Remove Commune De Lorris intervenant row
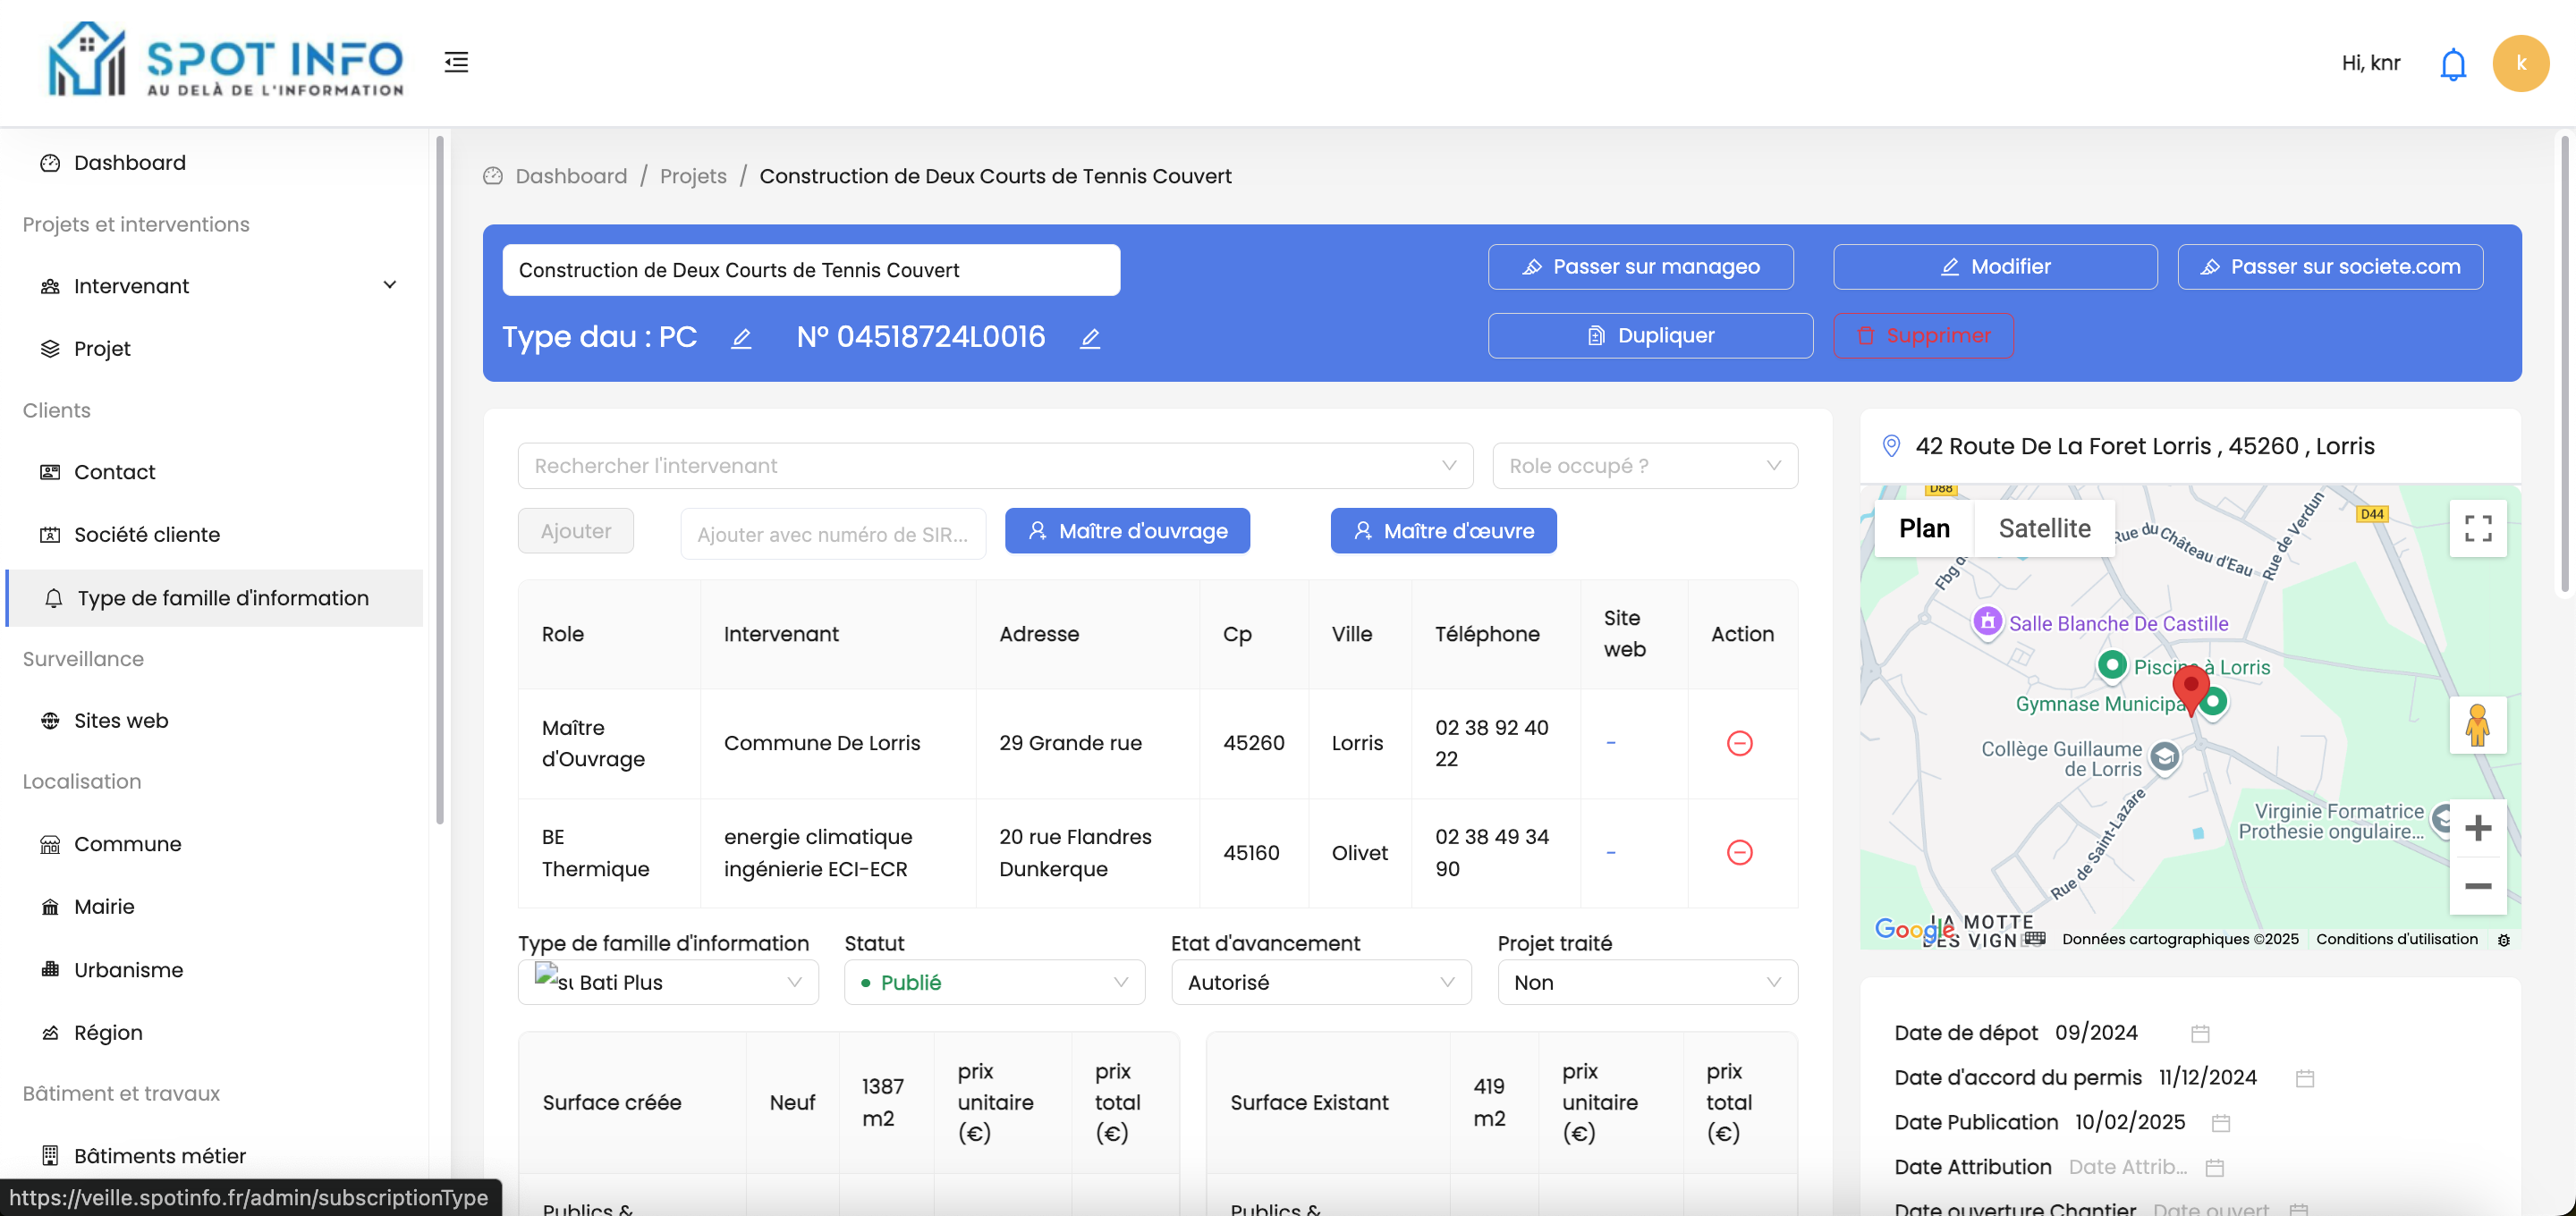Image resolution: width=2576 pixels, height=1216 pixels. point(1739,743)
